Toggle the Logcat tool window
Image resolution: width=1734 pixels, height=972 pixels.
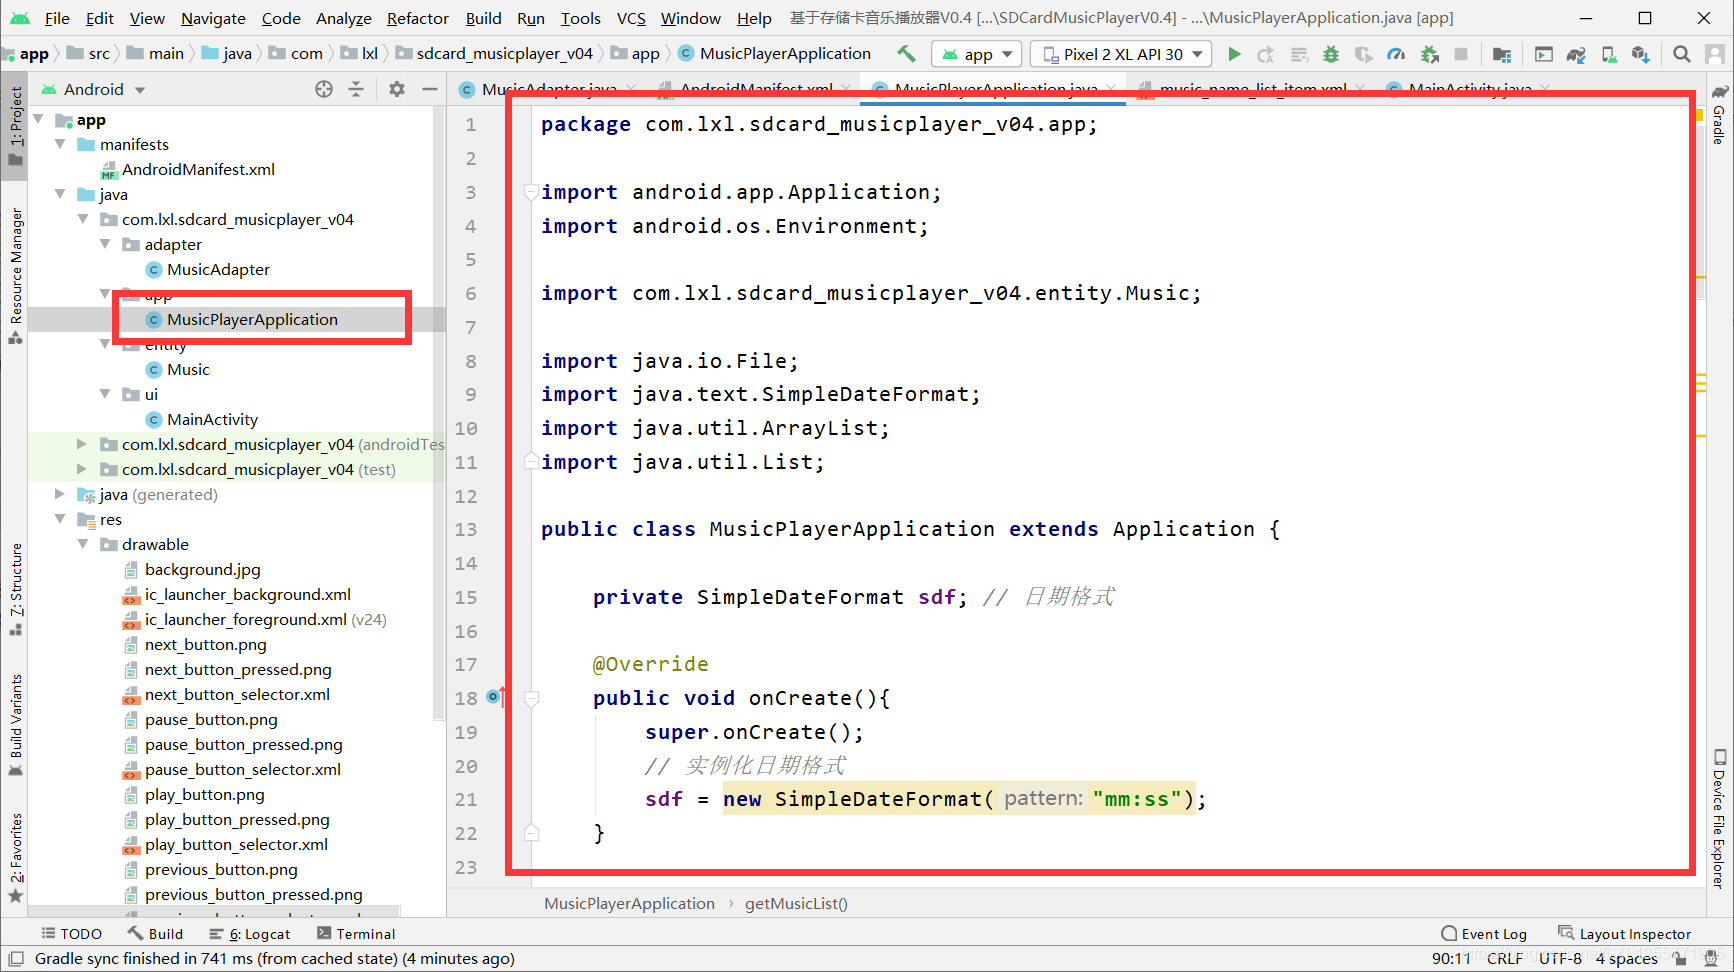(x=250, y=934)
